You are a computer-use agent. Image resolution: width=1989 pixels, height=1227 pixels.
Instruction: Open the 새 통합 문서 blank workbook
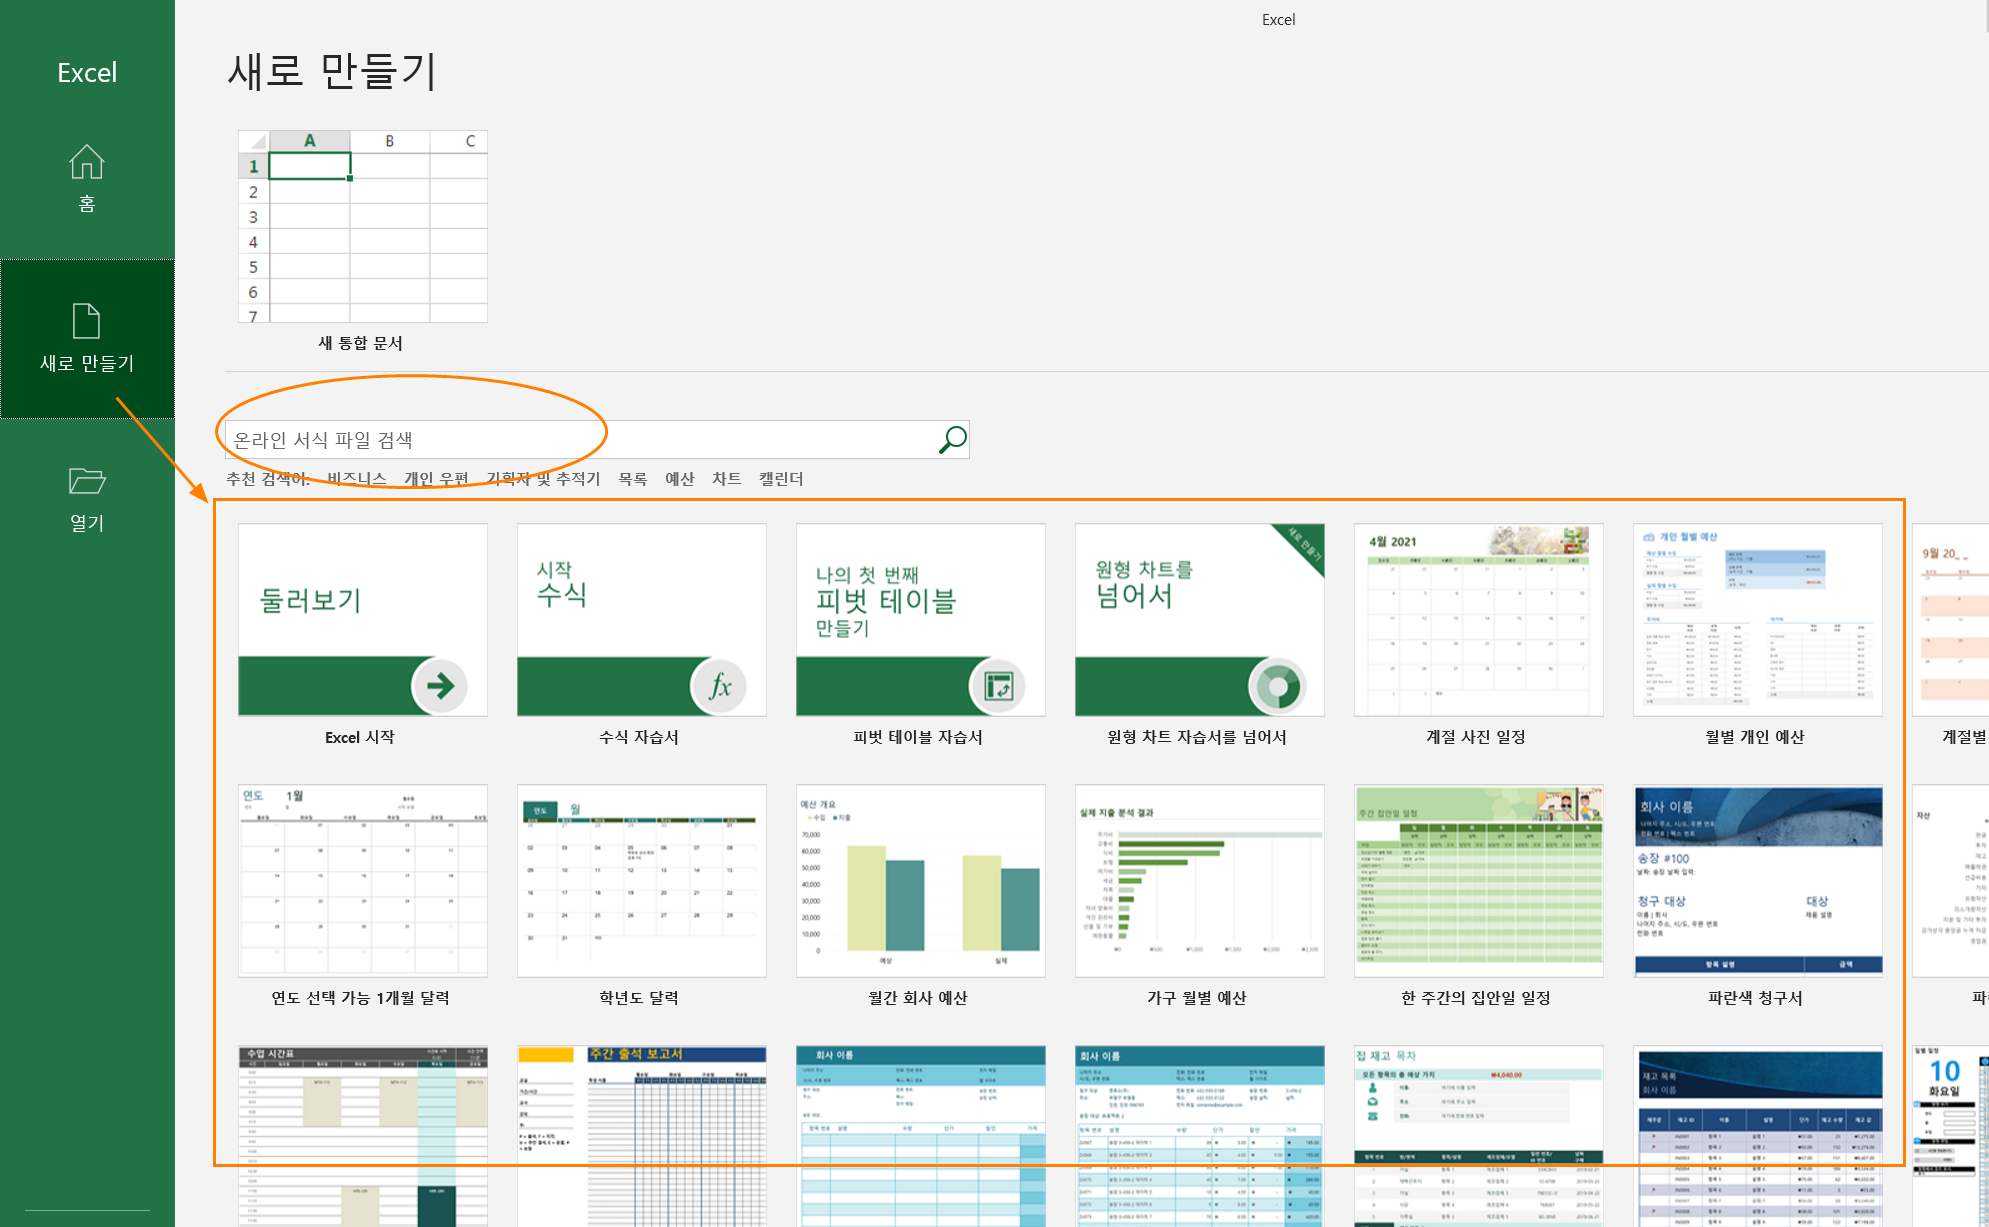[362, 227]
